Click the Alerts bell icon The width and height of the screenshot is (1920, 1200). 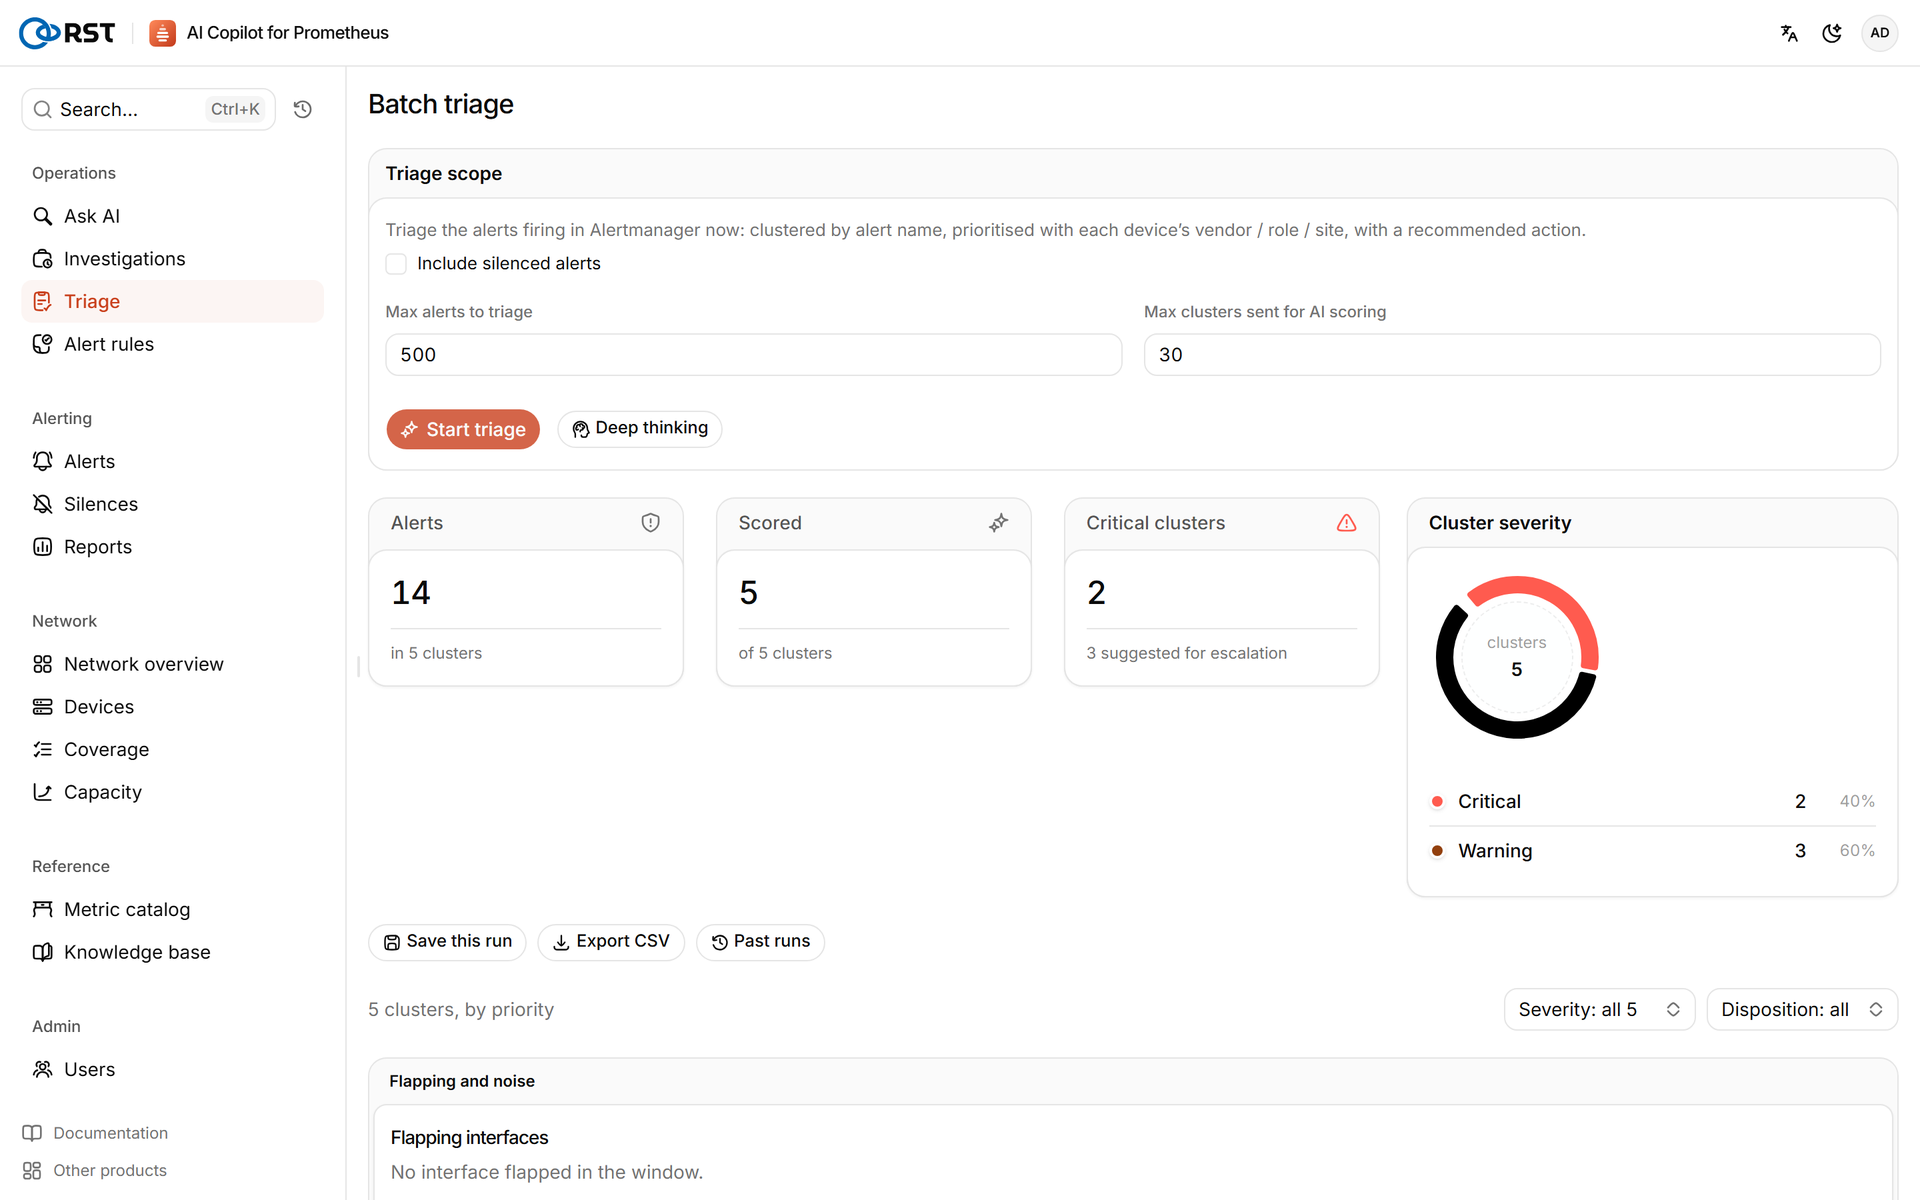(42, 461)
